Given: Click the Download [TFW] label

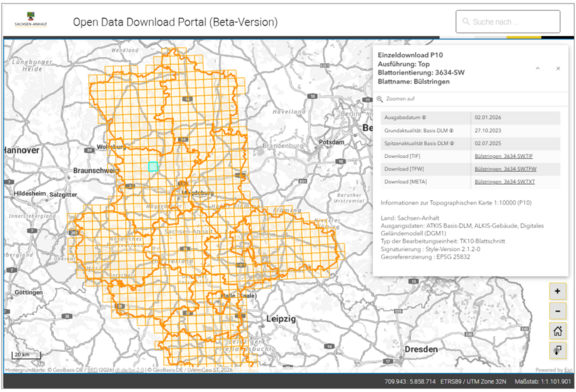Looking at the screenshot, I should [404, 169].
